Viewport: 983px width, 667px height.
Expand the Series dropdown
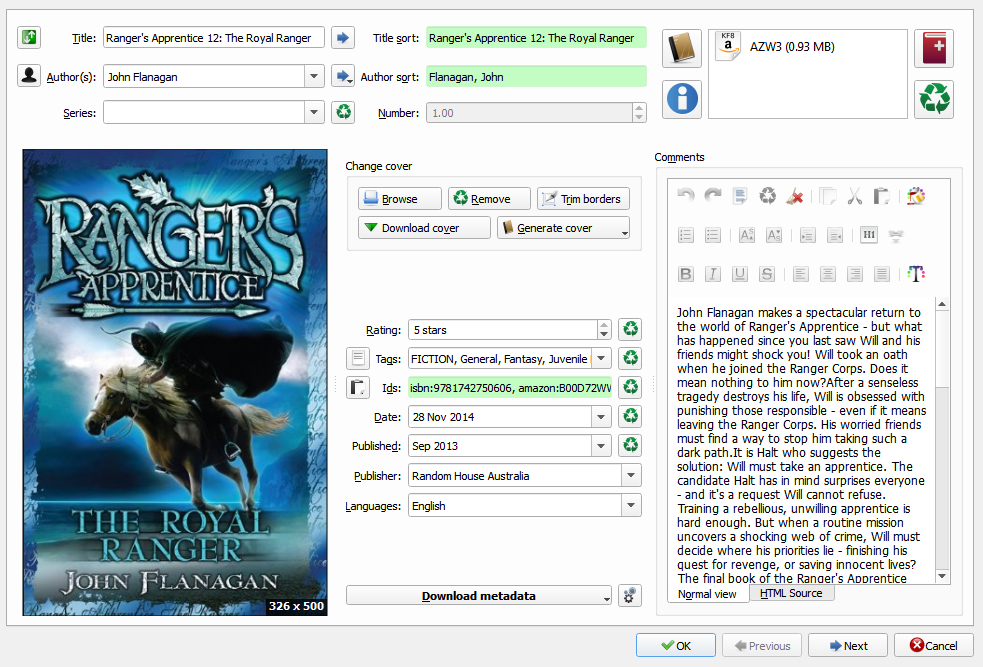pyautogui.click(x=314, y=112)
